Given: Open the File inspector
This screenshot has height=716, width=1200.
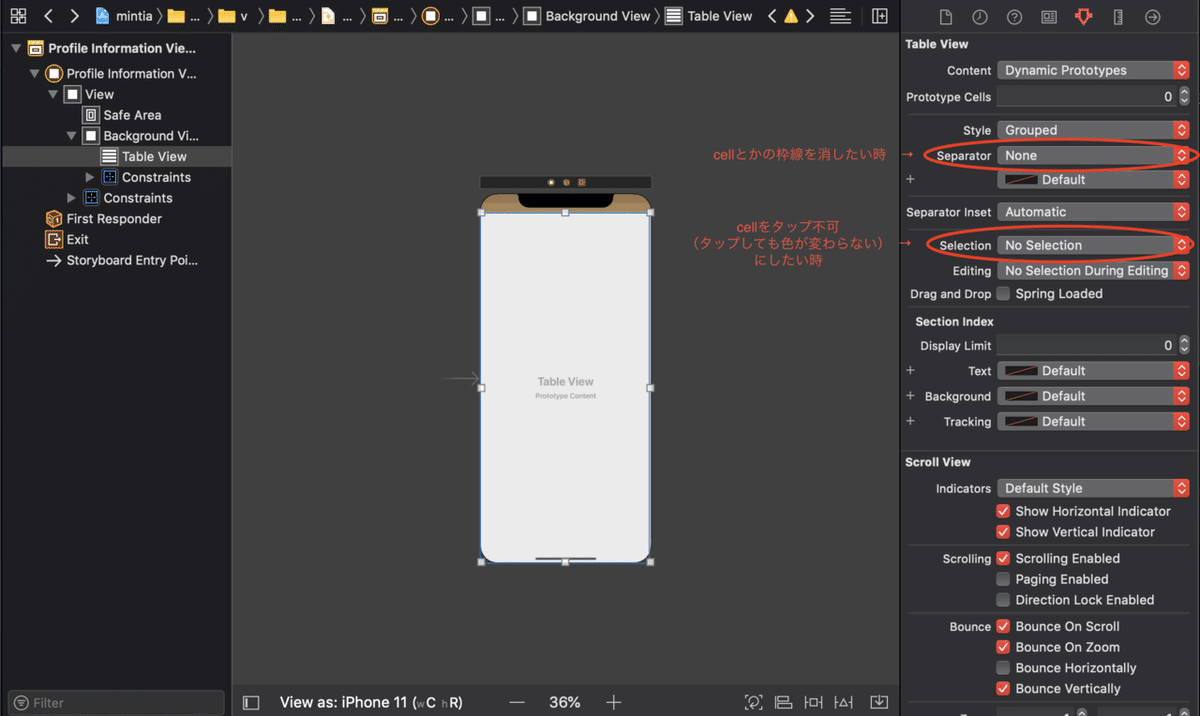Looking at the screenshot, I should [946, 17].
